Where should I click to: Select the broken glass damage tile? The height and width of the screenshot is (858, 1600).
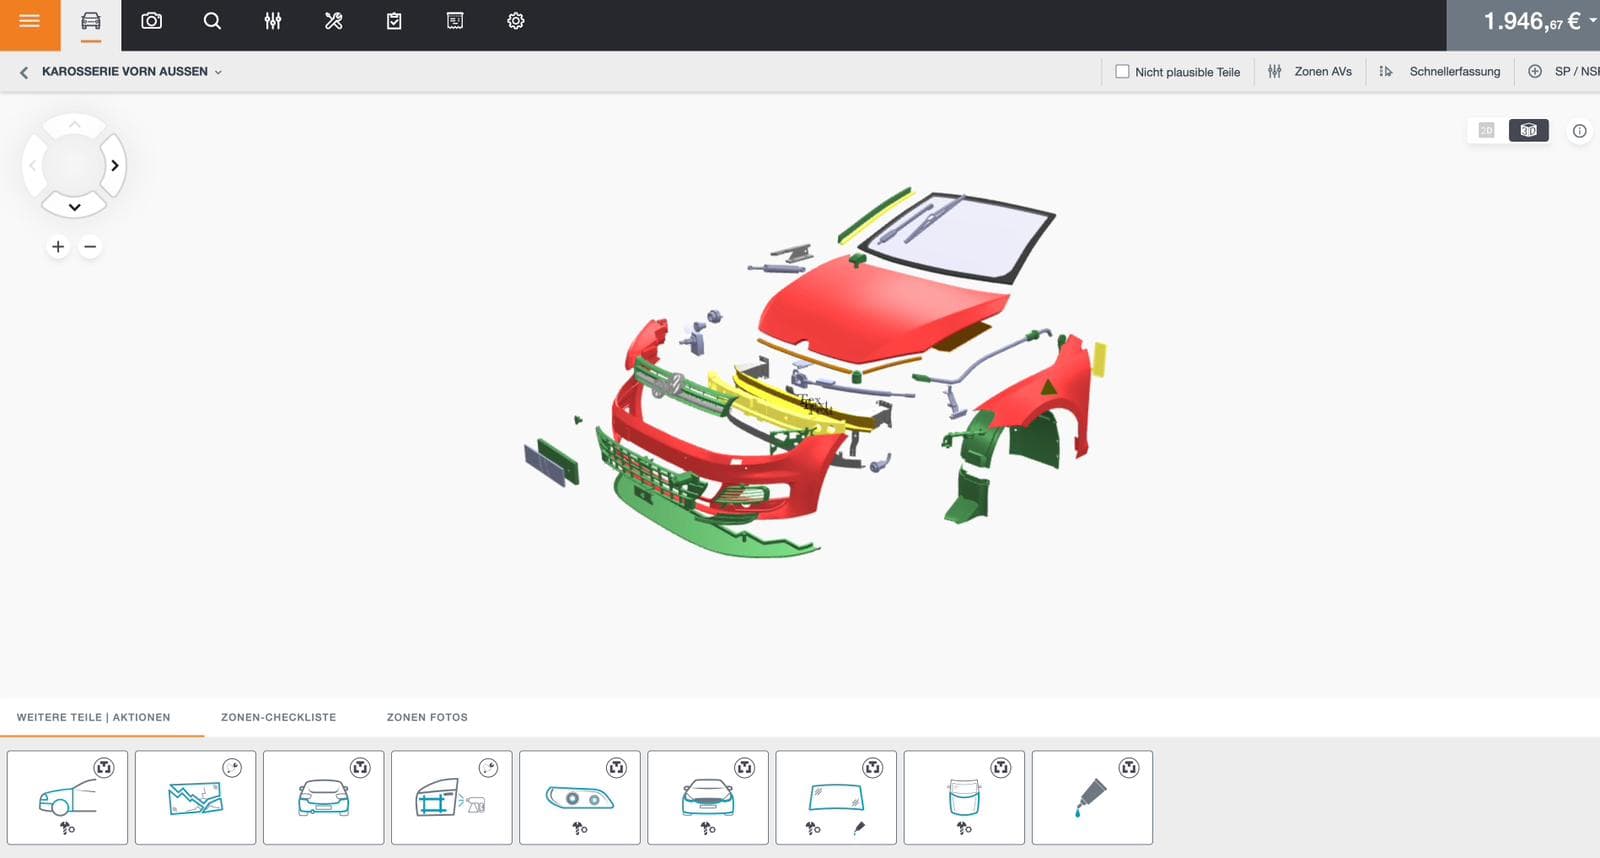(x=195, y=798)
